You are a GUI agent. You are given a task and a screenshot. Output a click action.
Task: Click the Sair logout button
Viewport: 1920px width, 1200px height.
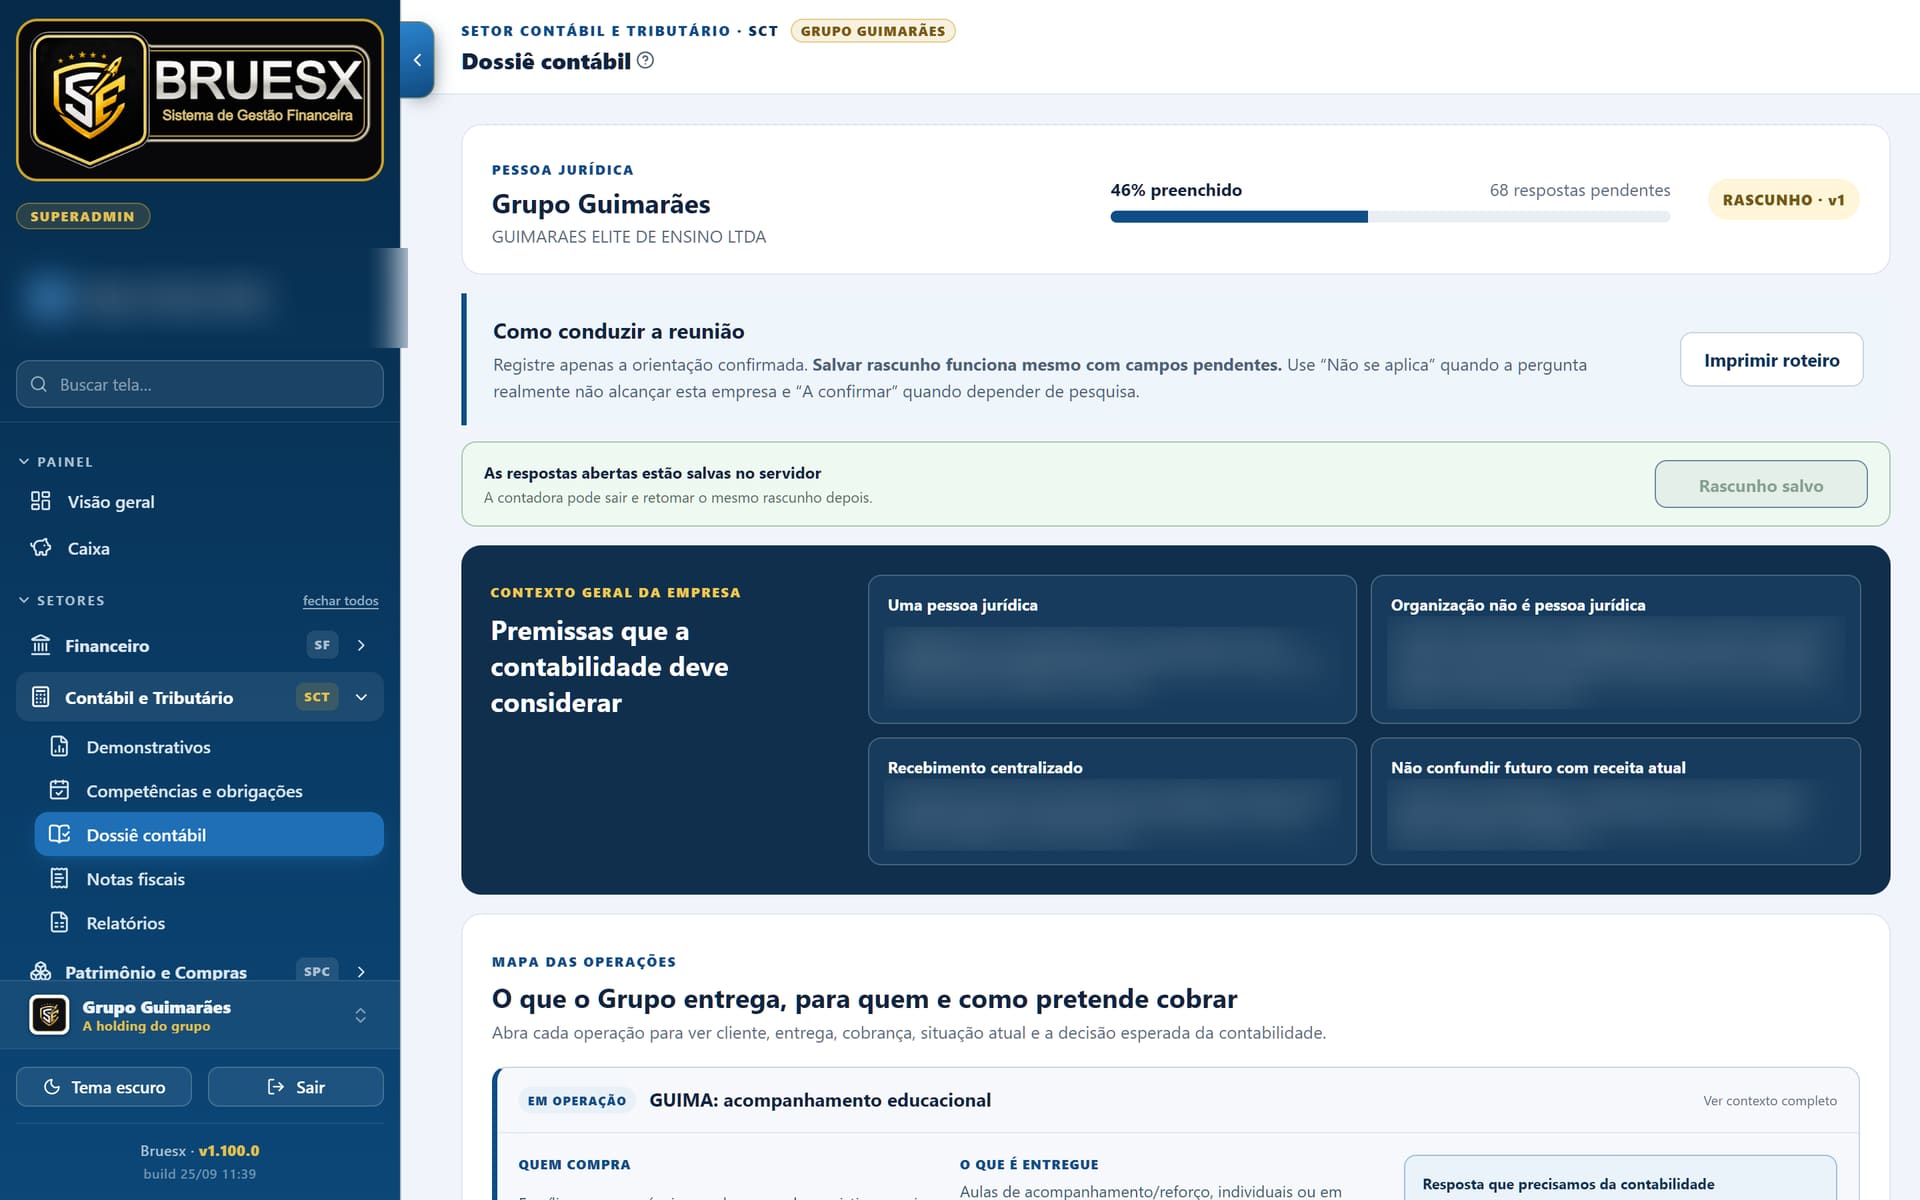point(296,1087)
